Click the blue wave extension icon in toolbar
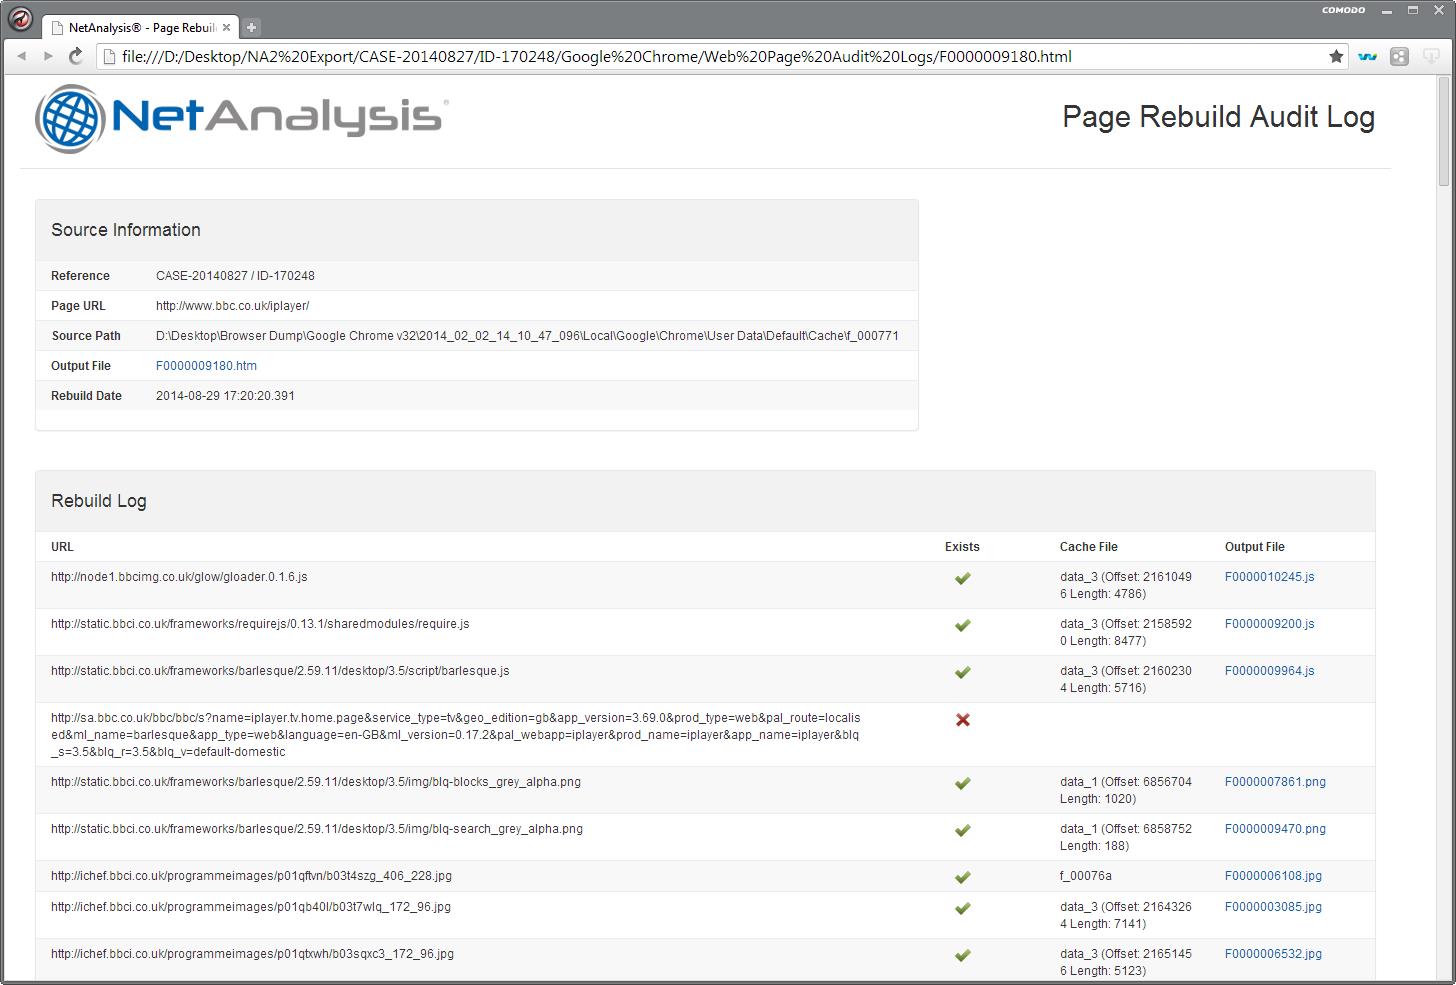The width and height of the screenshot is (1456, 985). (1367, 57)
